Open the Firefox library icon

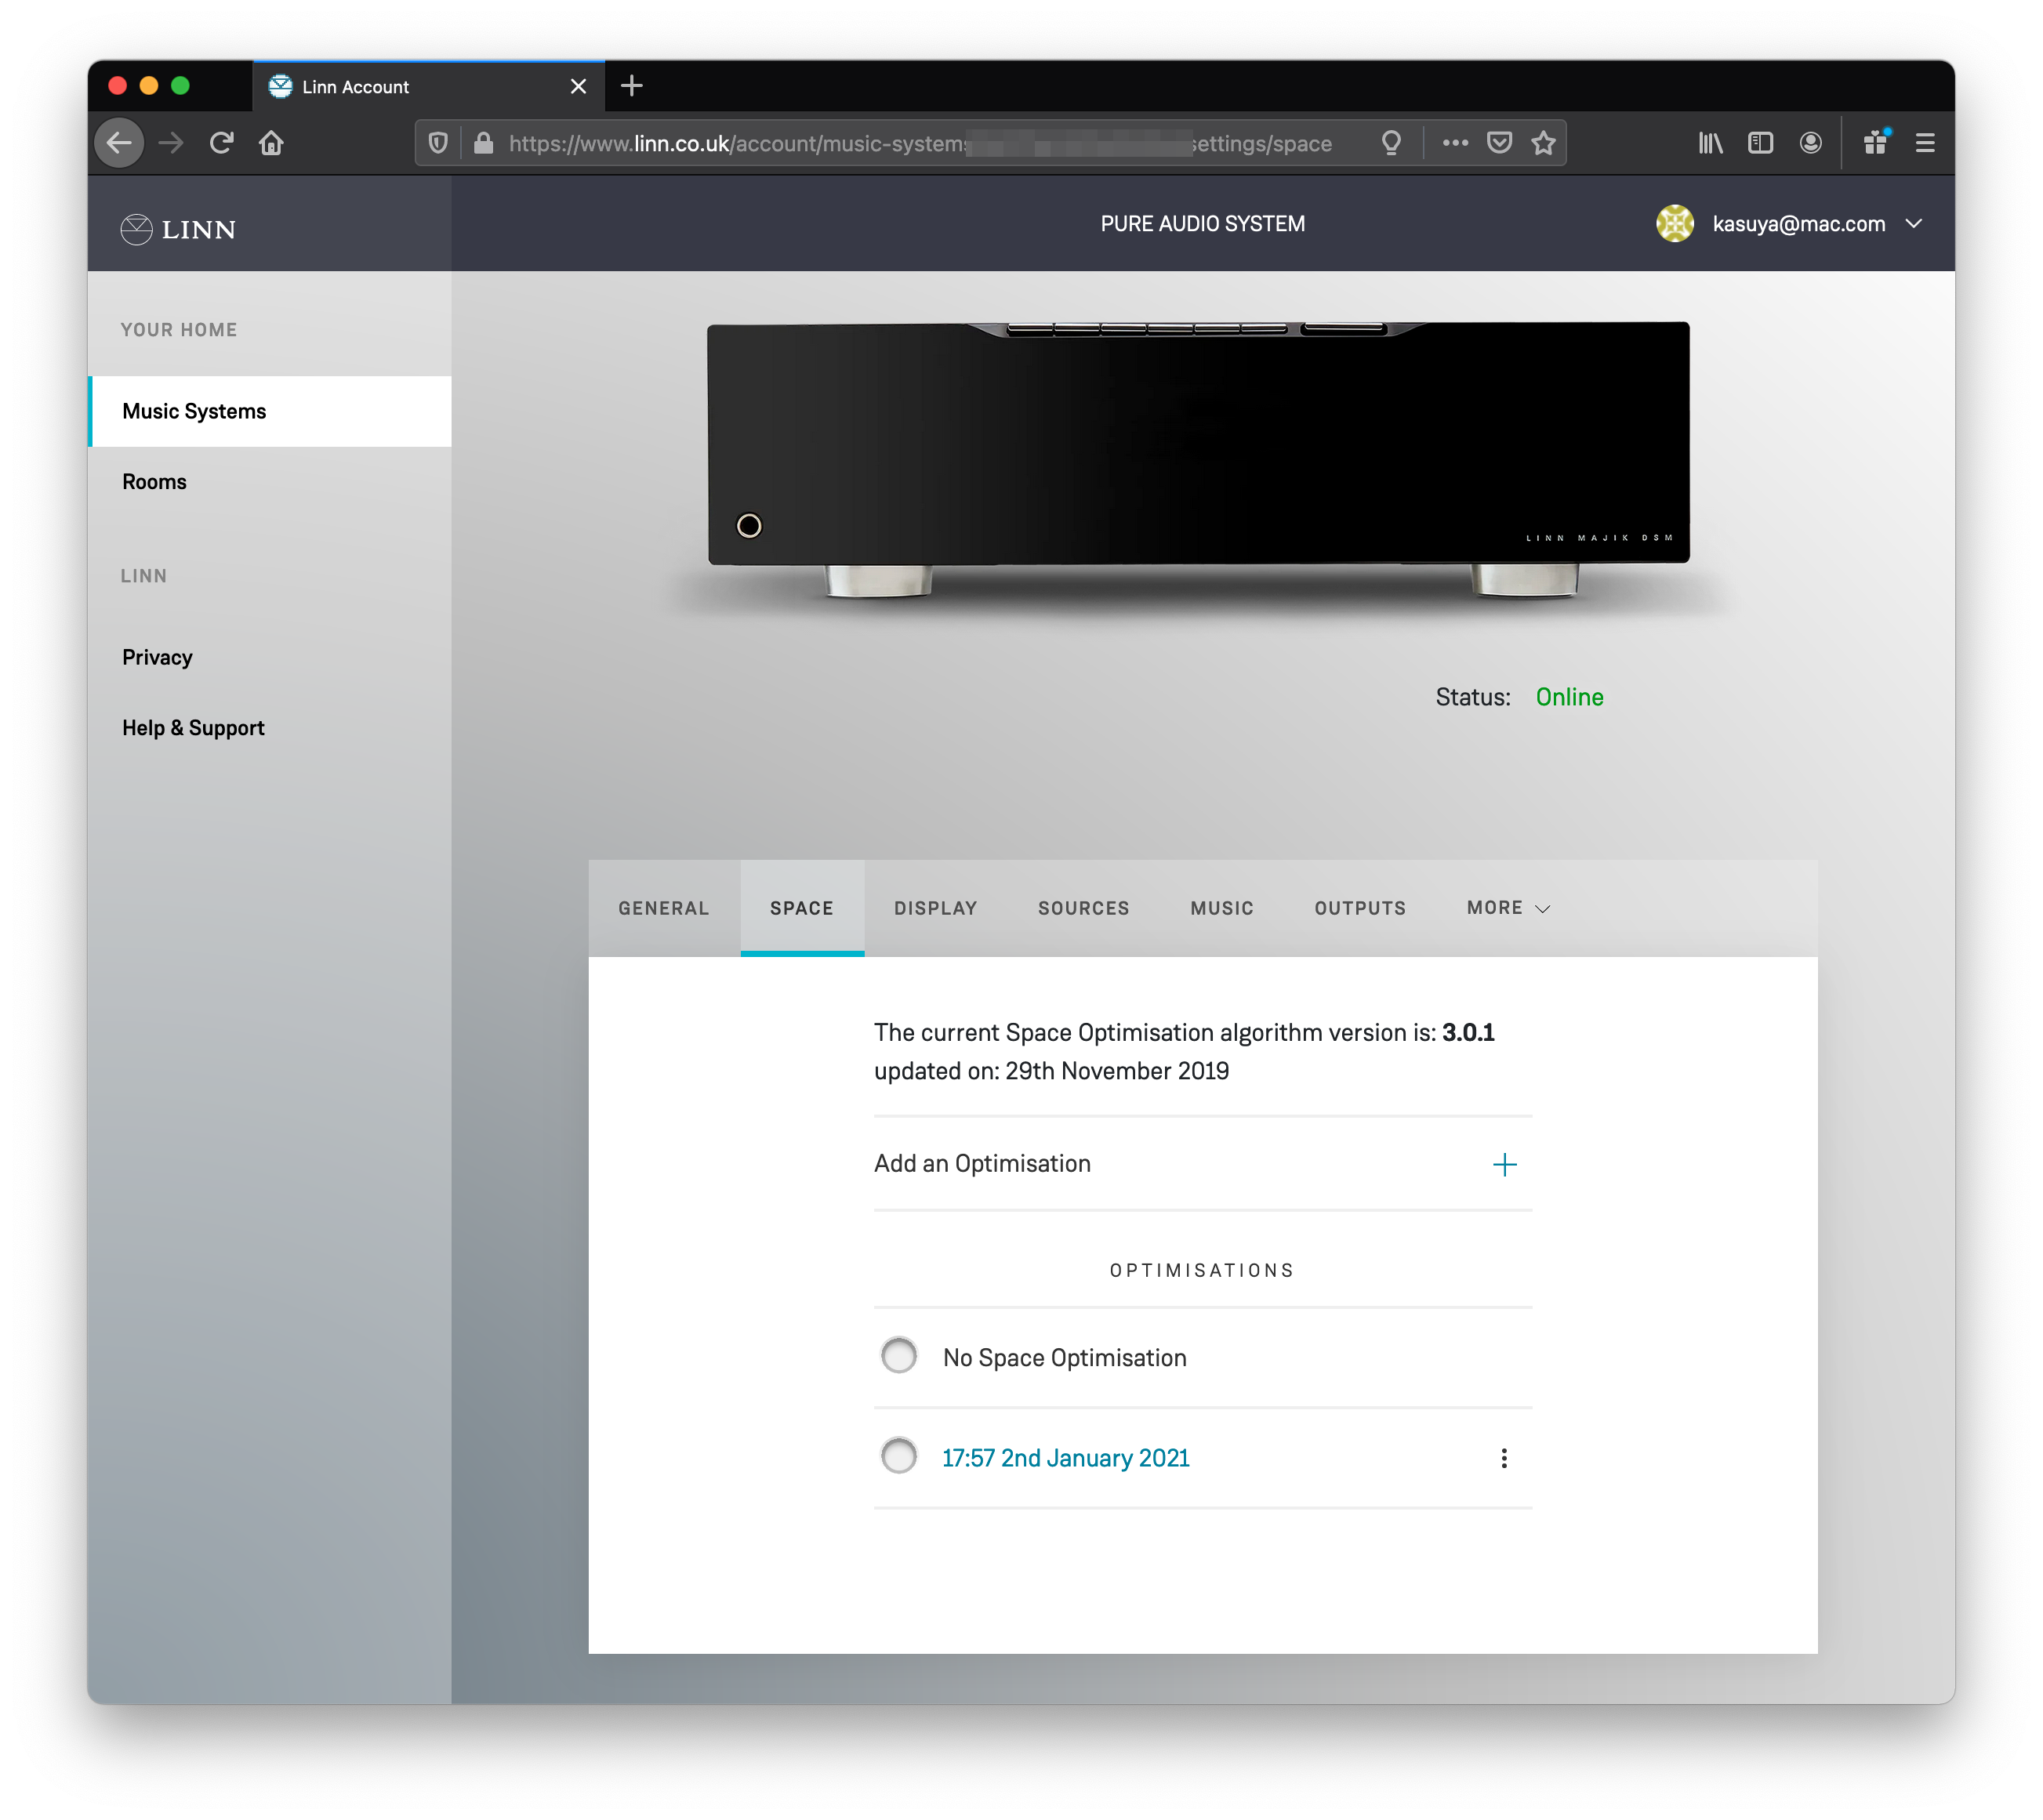pyautogui.click(x=1711, y=143)
